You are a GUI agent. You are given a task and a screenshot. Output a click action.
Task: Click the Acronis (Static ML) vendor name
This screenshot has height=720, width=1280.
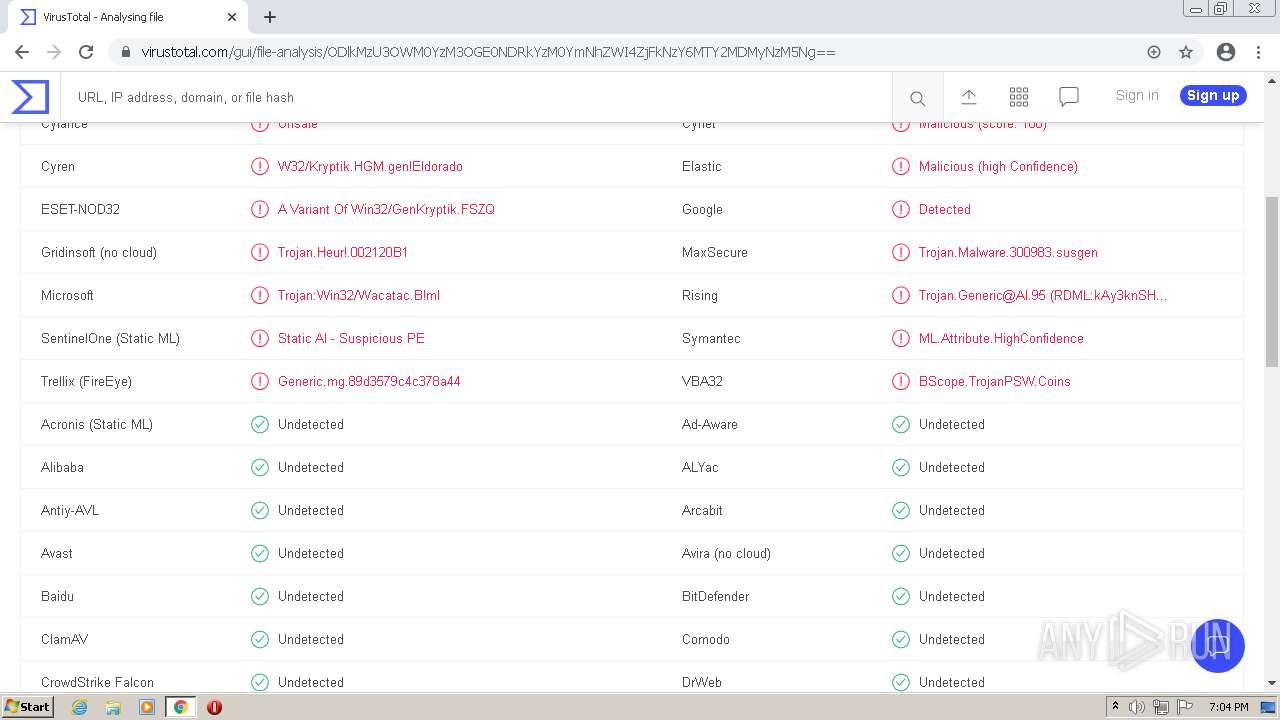pyautogui.click(x=97, y=425)
